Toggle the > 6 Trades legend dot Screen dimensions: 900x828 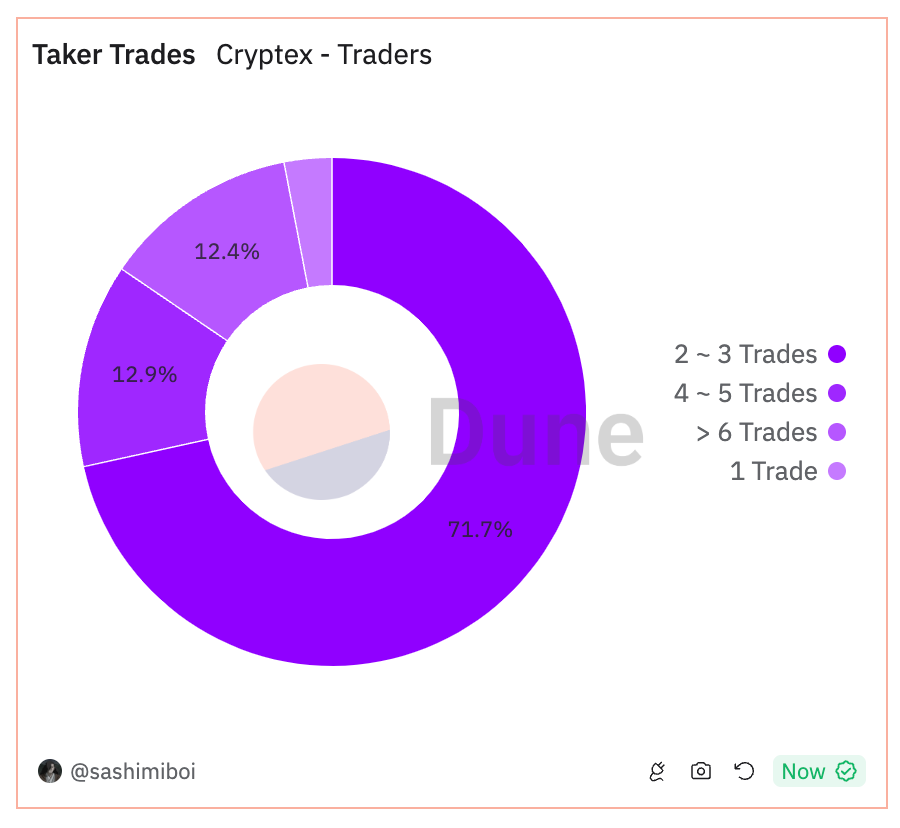pos(838,432)
